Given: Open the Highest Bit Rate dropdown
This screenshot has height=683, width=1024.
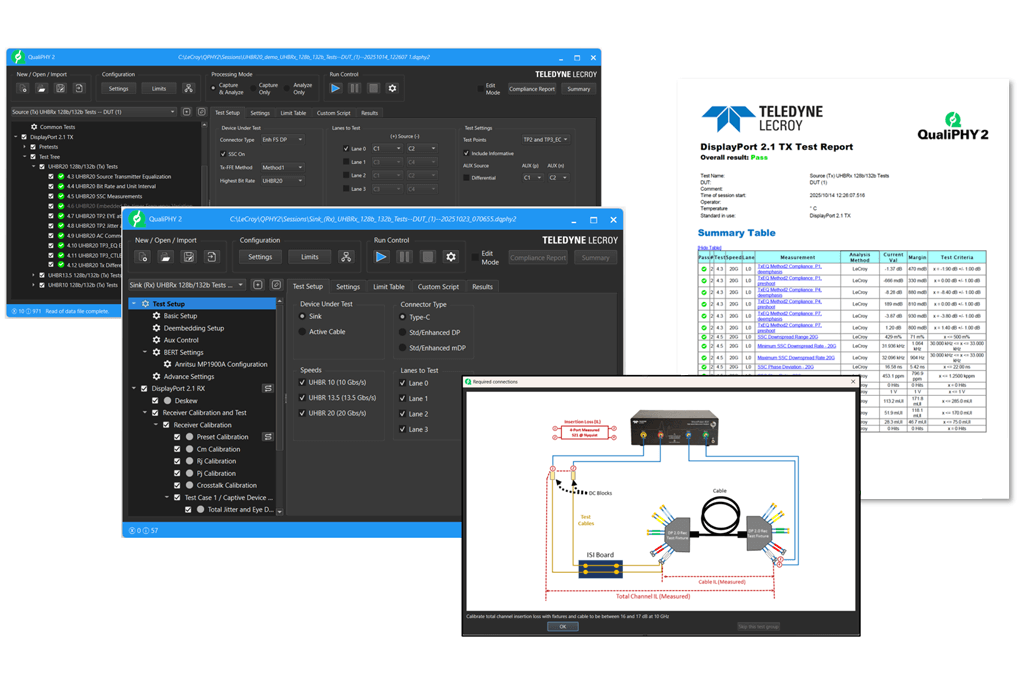Looking at the screenshot, I should pyautogui.click(x=282, y=181).
